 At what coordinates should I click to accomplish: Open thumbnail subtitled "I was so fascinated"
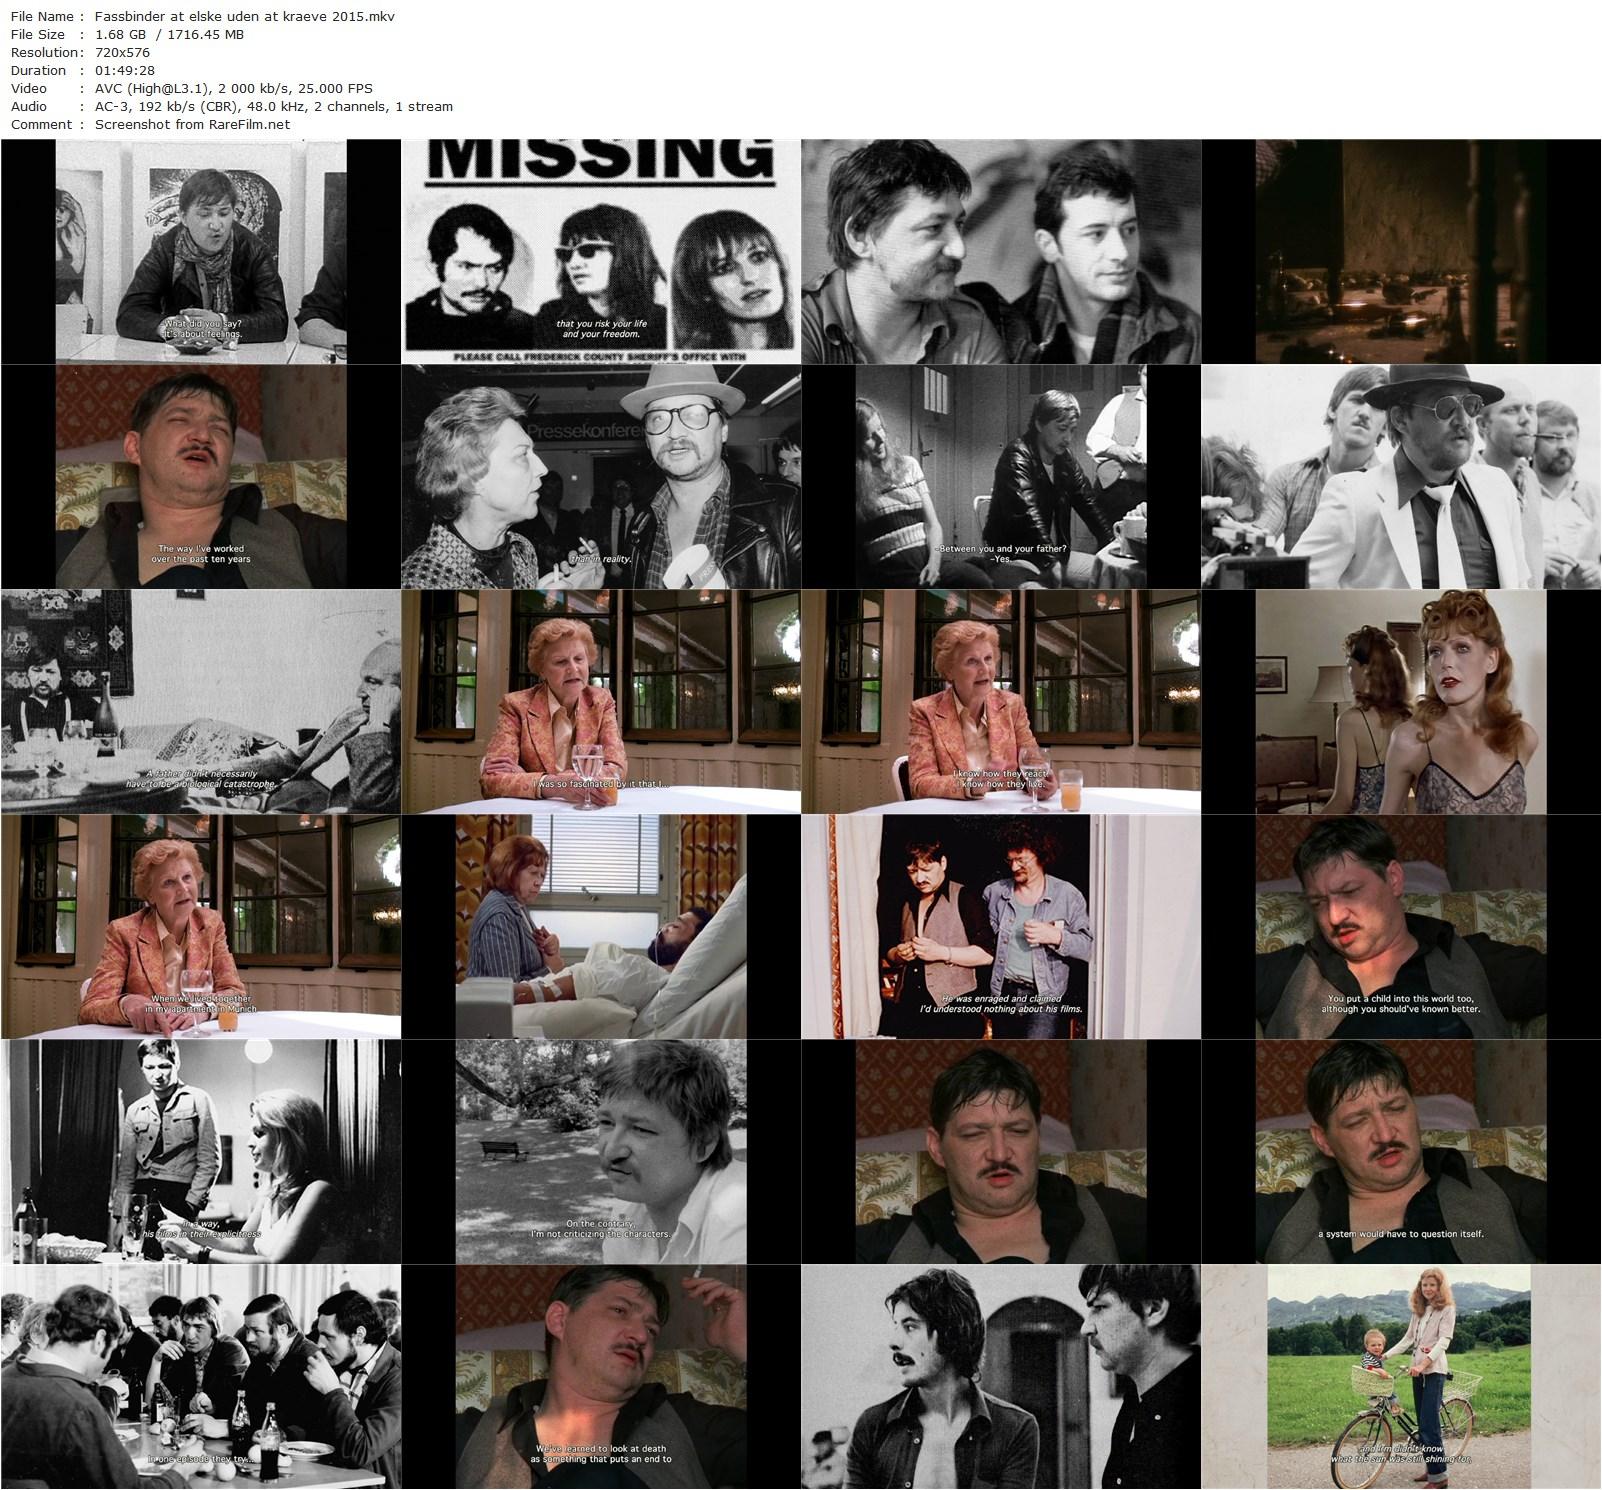pyautogui.click(x=601, y=701)
